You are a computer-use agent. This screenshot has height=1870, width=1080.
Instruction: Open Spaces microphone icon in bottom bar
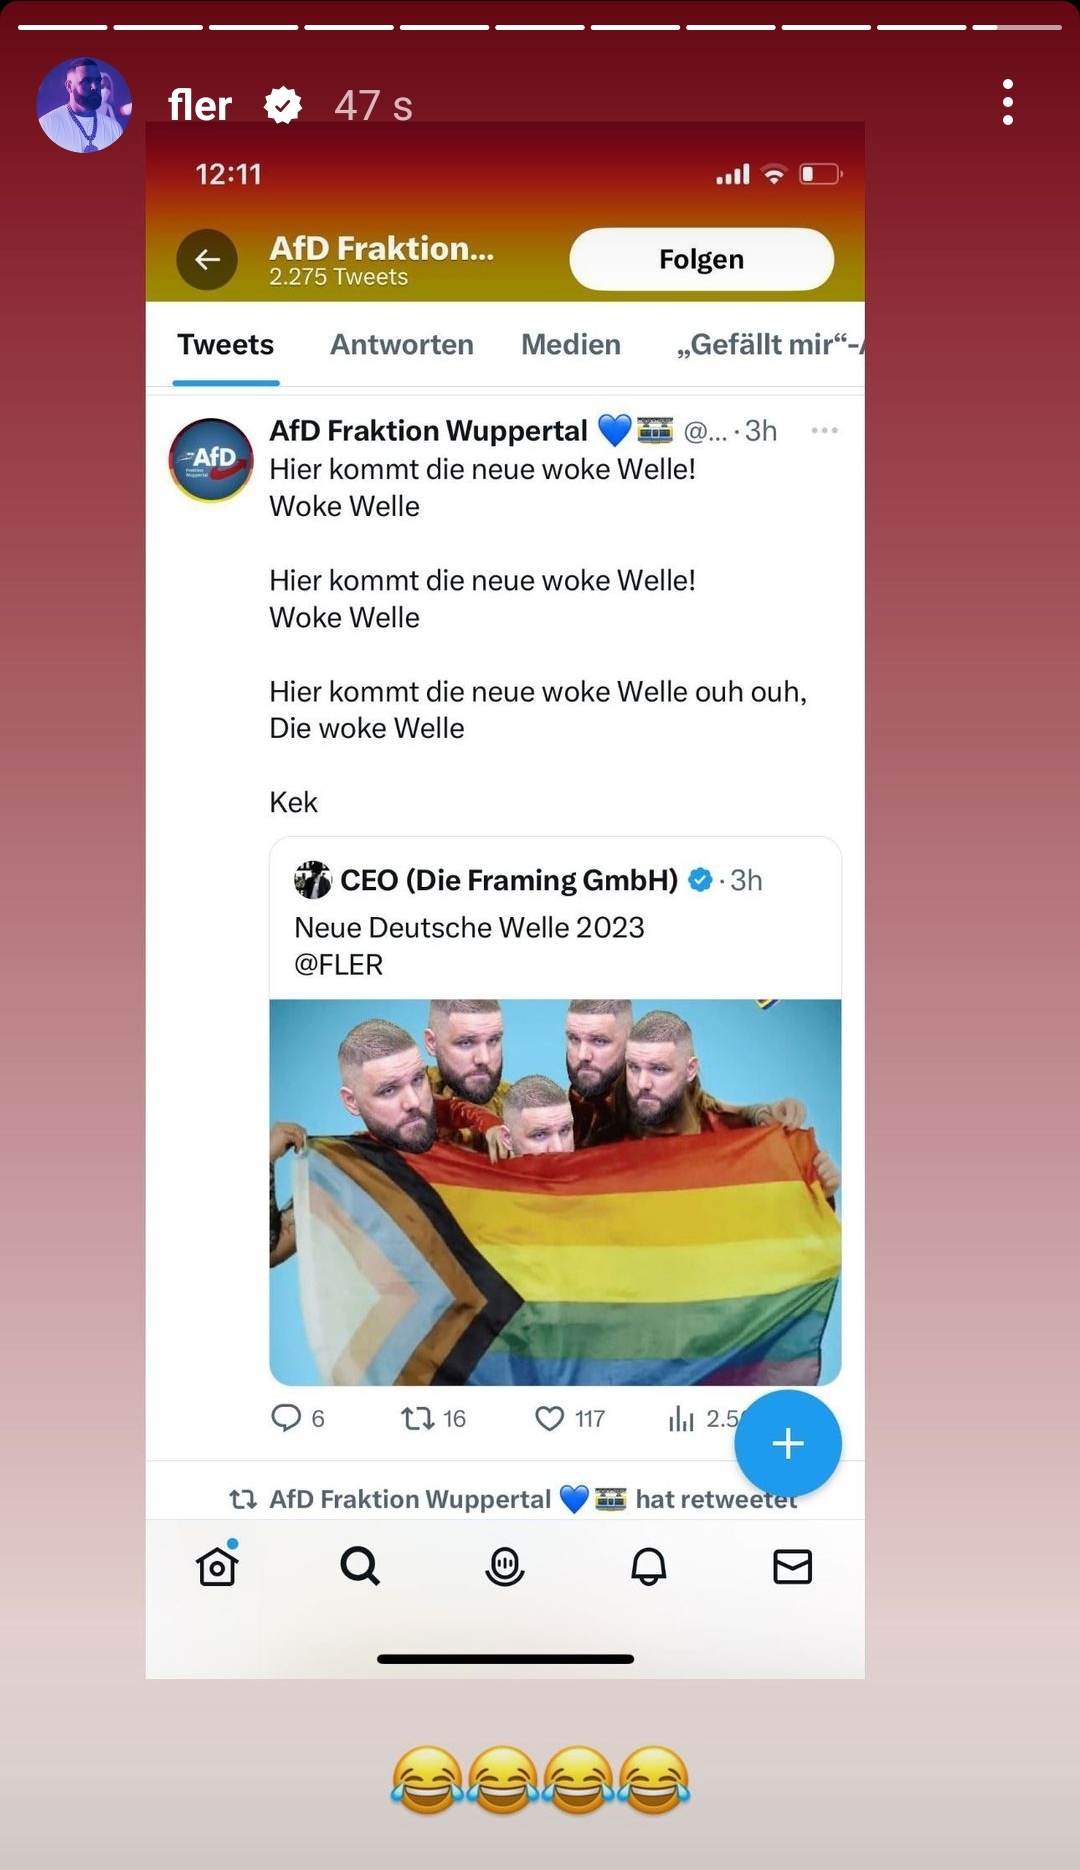click(504, 1566)
